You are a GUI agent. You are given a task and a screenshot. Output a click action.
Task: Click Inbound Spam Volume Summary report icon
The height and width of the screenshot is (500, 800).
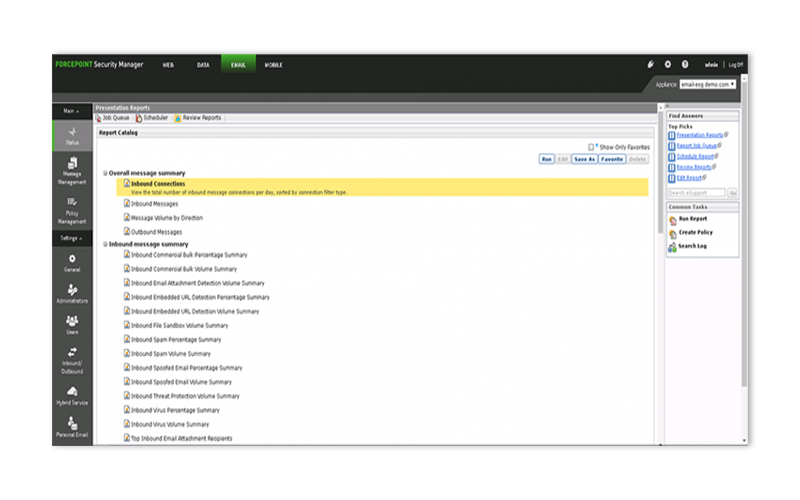point(127,353)
